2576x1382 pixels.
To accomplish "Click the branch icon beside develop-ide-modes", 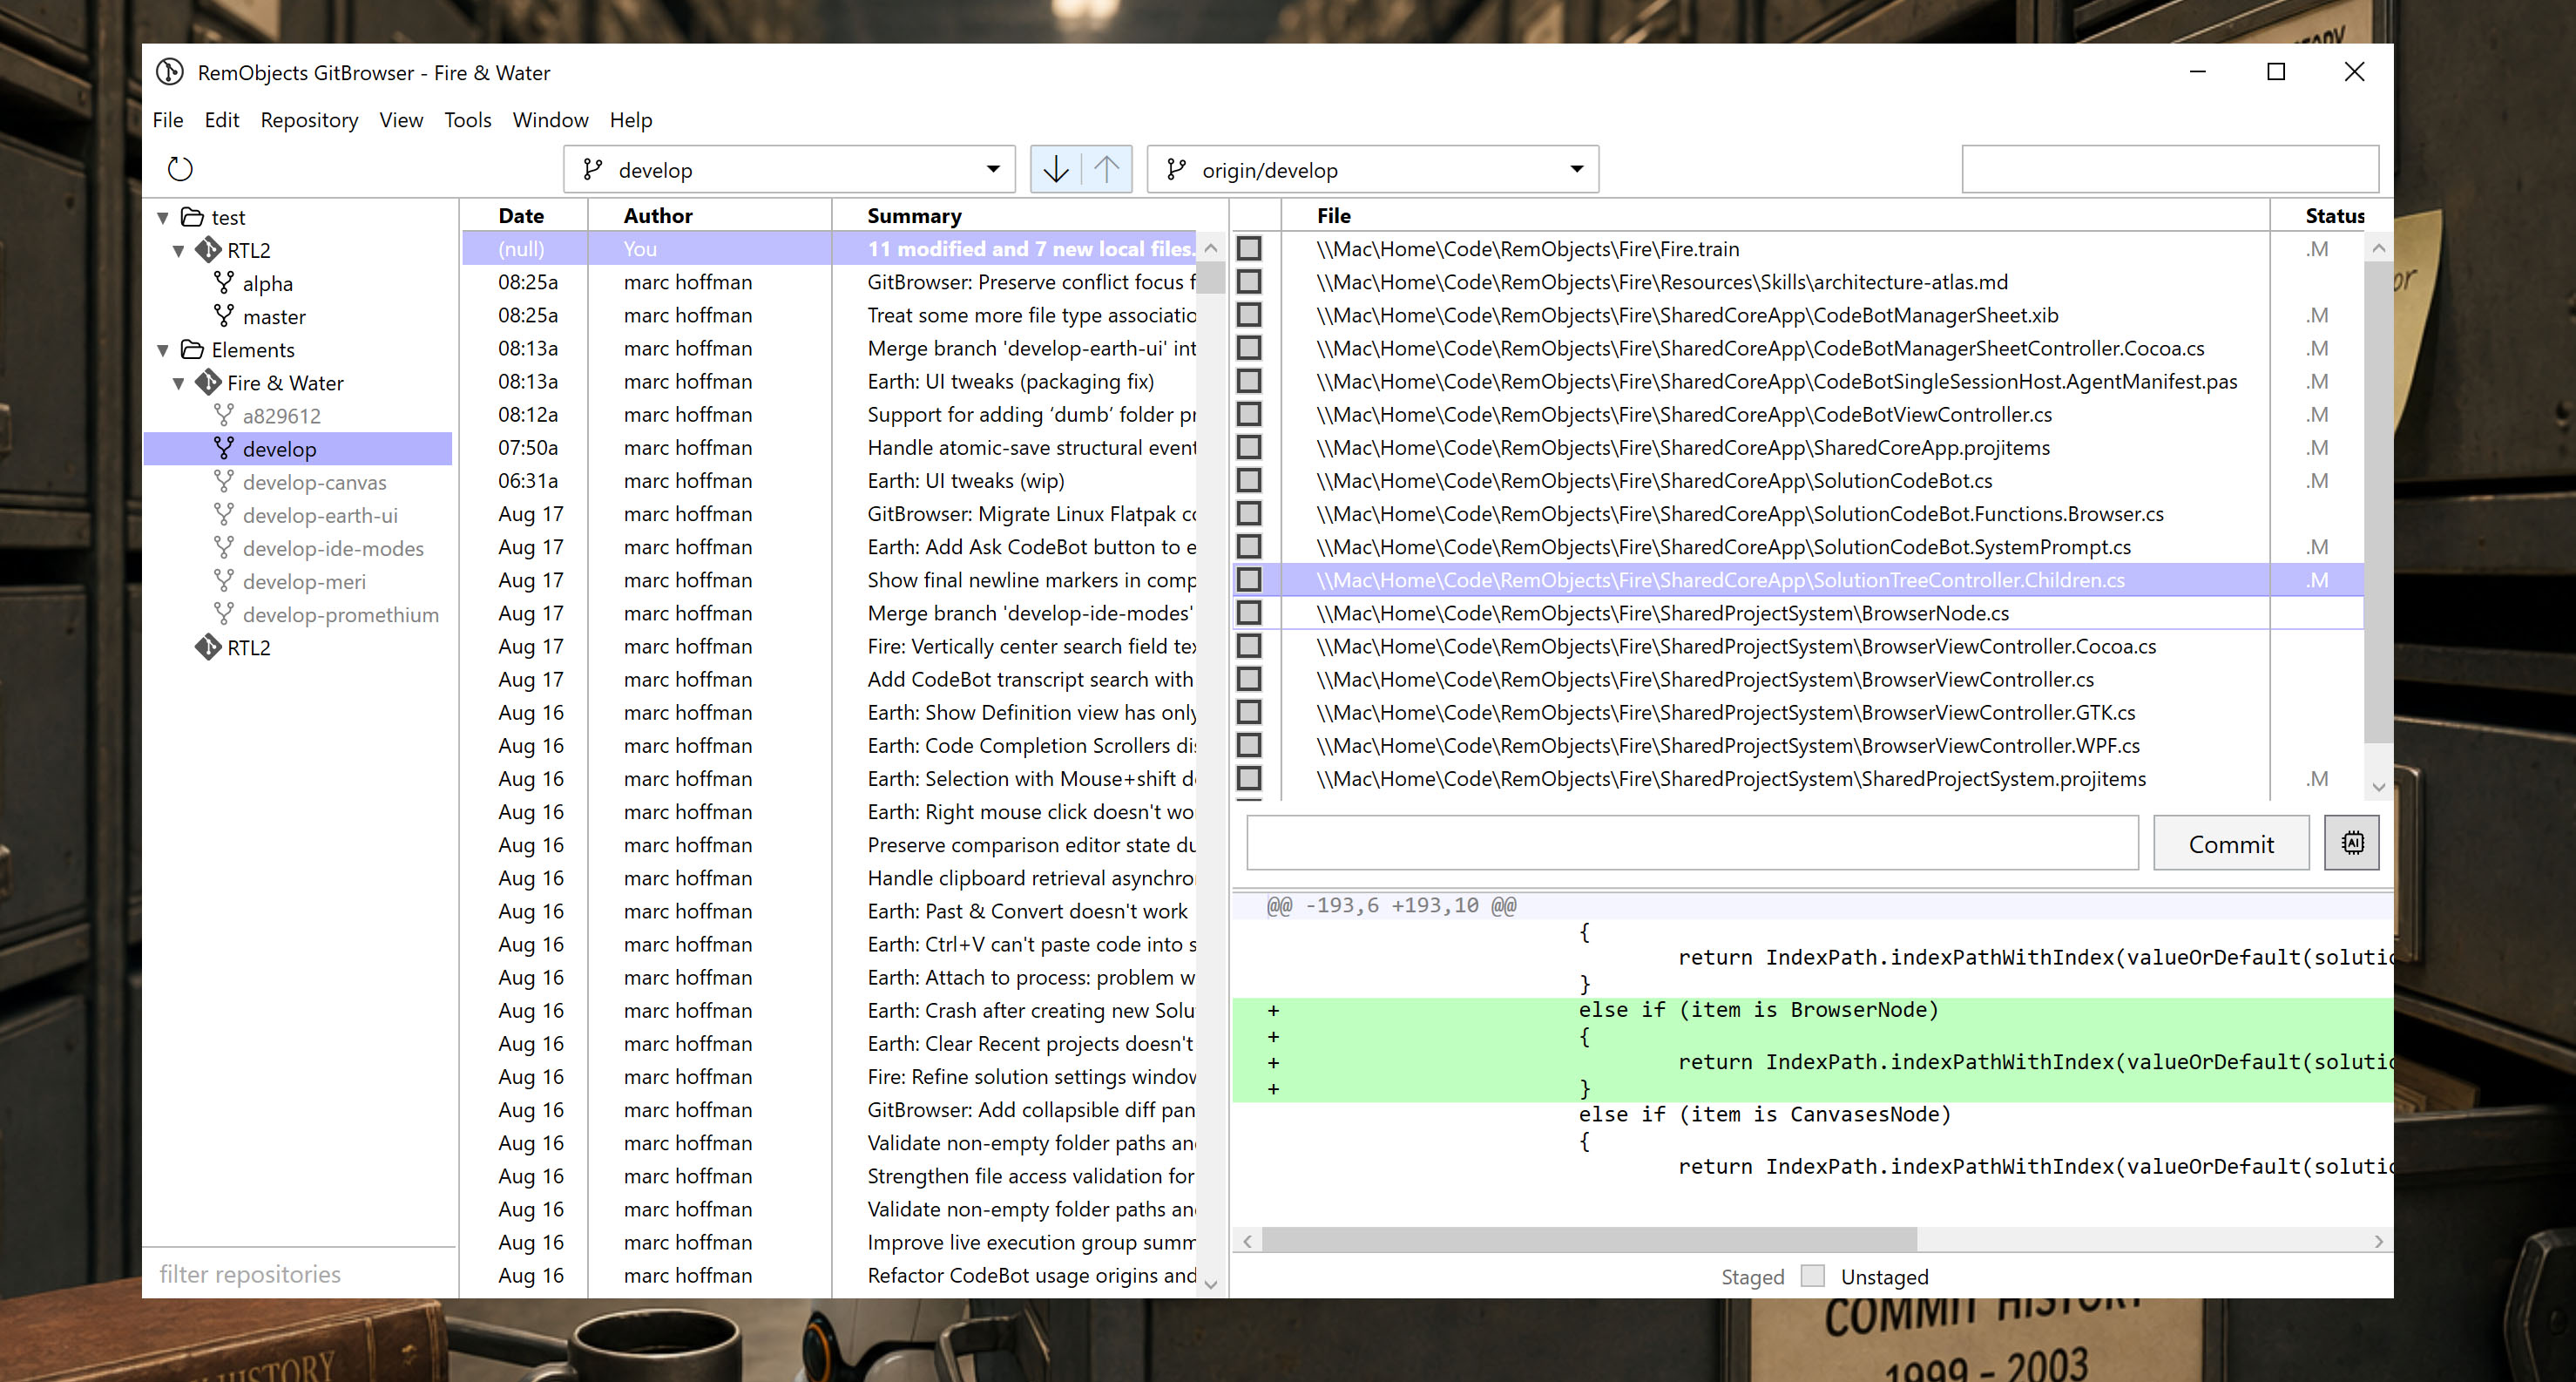I will (224, 548).
